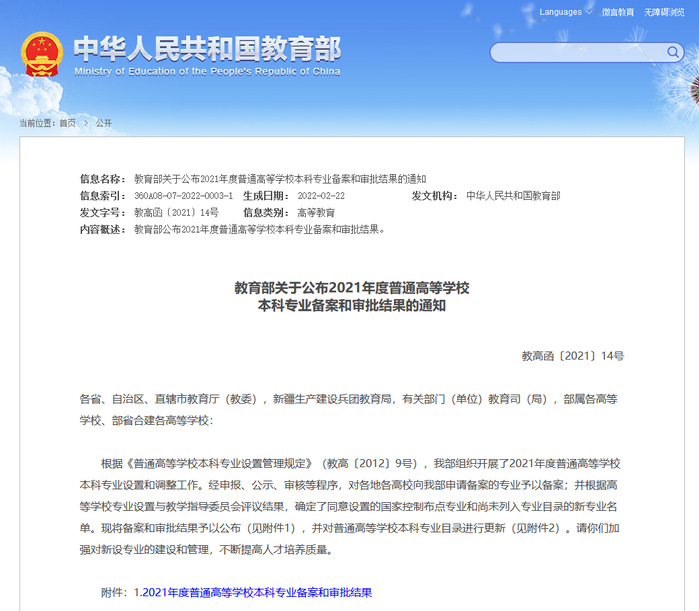Focus the site search input box
The width and height of the screenshot is (699, 611).
pyautogui.click(x=572, y=53)
